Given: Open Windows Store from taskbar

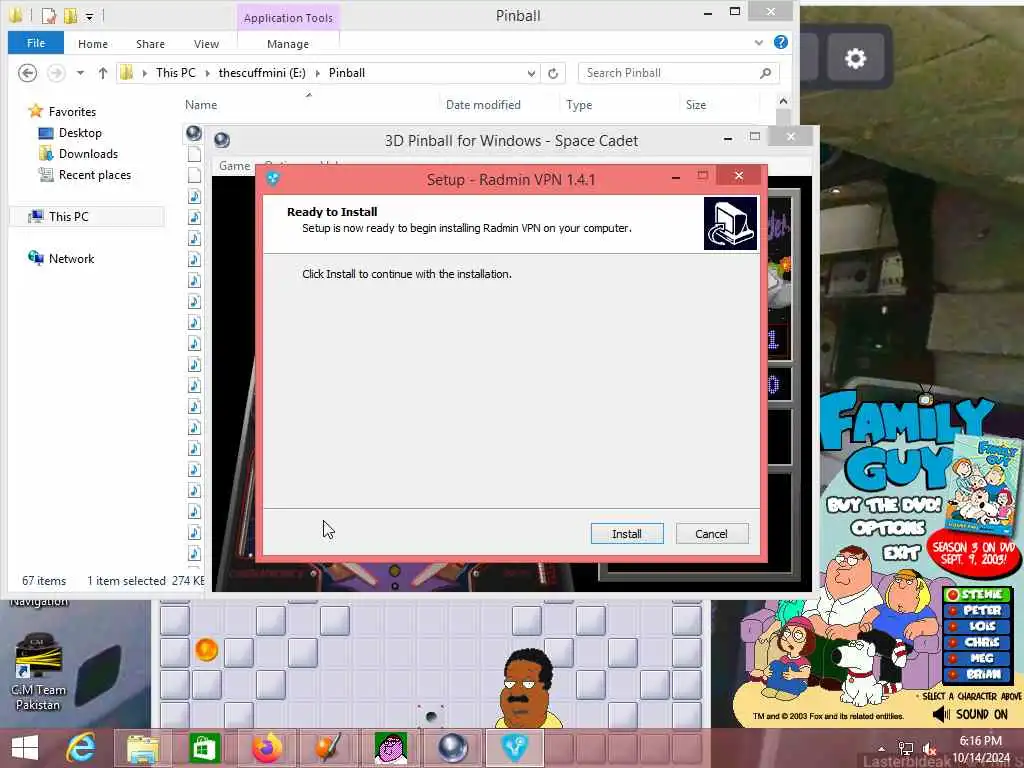Looking at the screenshot, I should tap(205, 748).
